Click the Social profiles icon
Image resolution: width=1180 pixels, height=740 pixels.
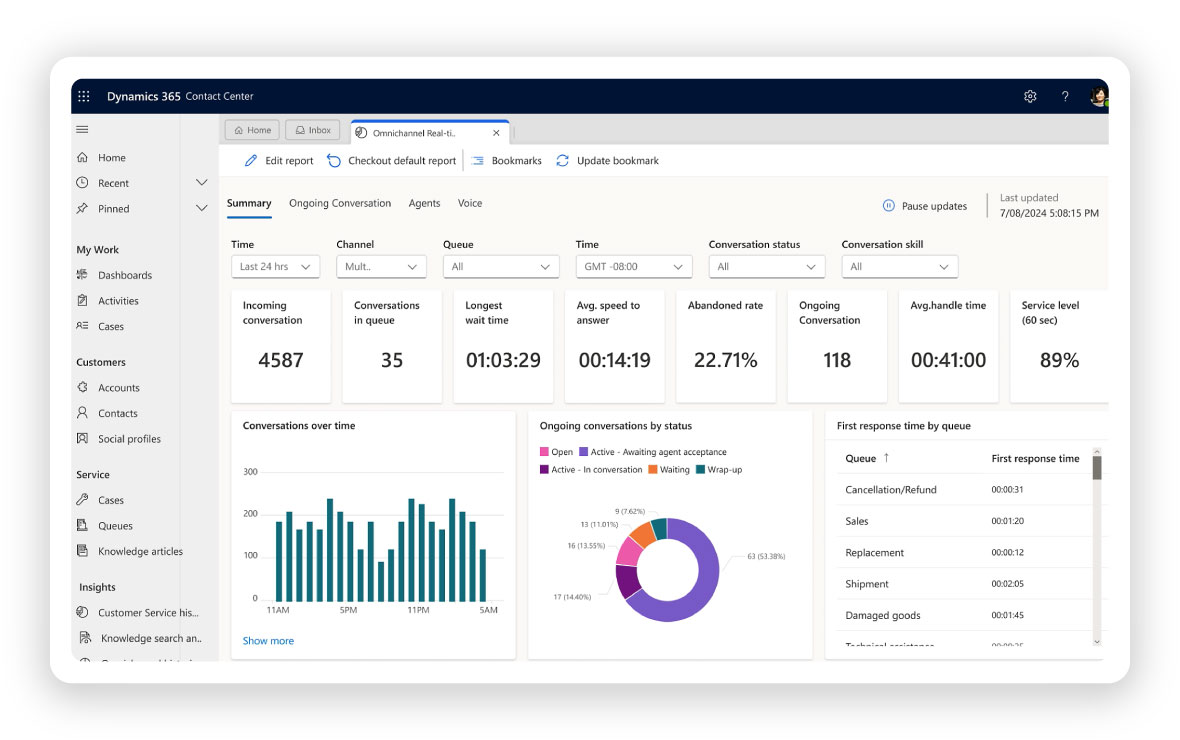(x=82, y=438)
